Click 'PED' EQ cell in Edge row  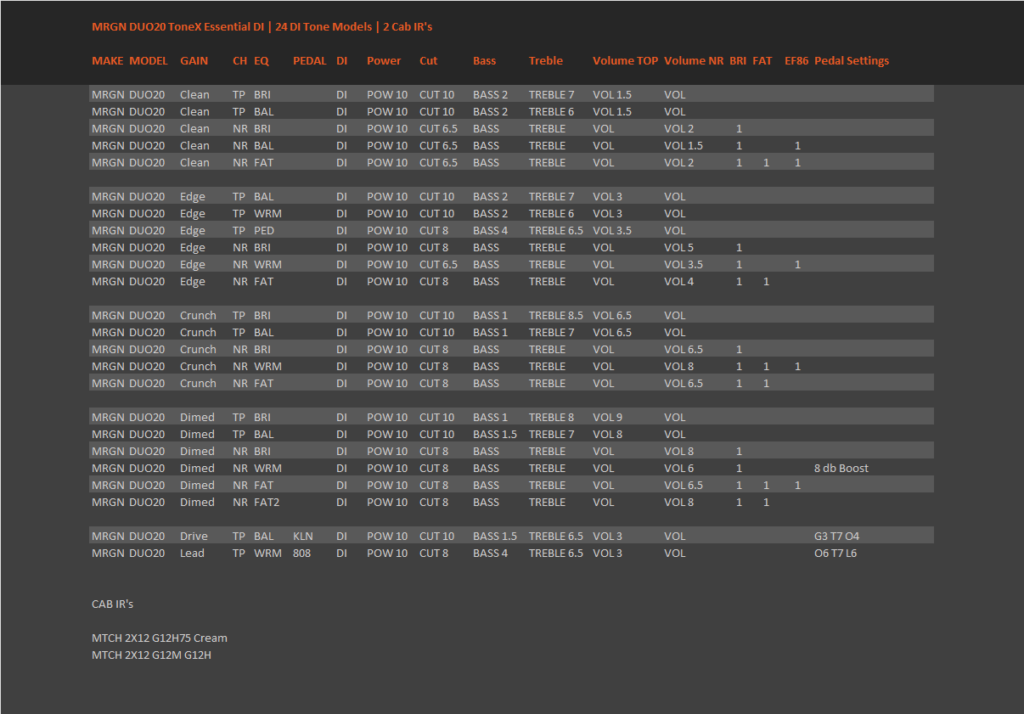tap(264, 231)
